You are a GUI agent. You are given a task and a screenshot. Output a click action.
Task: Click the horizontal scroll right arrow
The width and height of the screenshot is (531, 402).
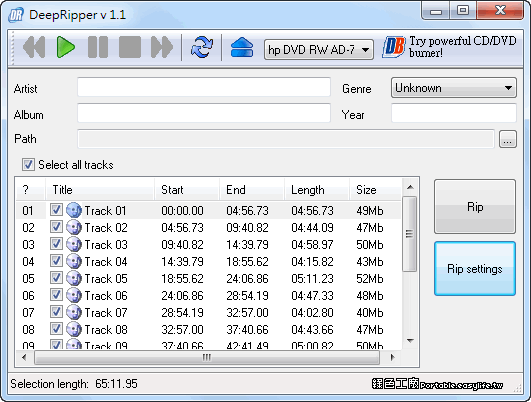(x=392, y=357)
